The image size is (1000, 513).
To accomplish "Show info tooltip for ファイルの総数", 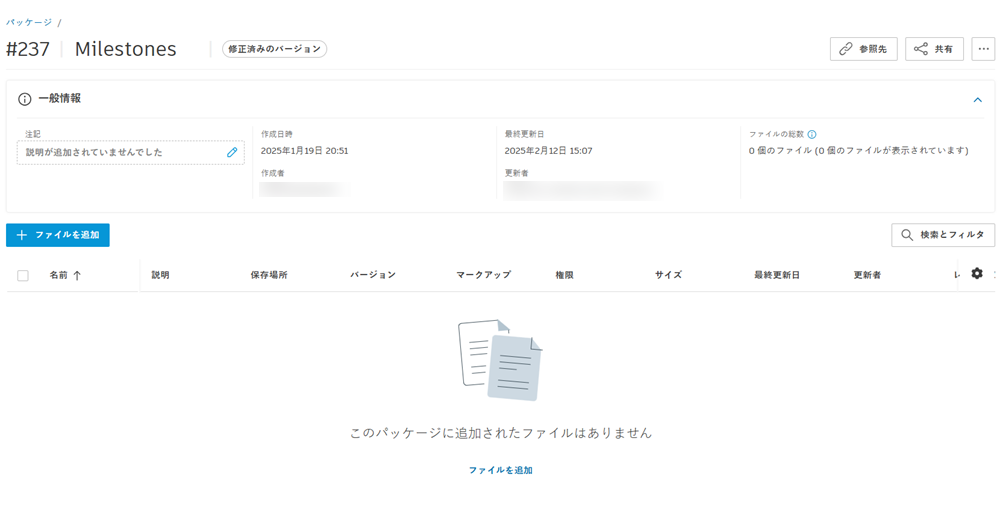I will point(812,135).
